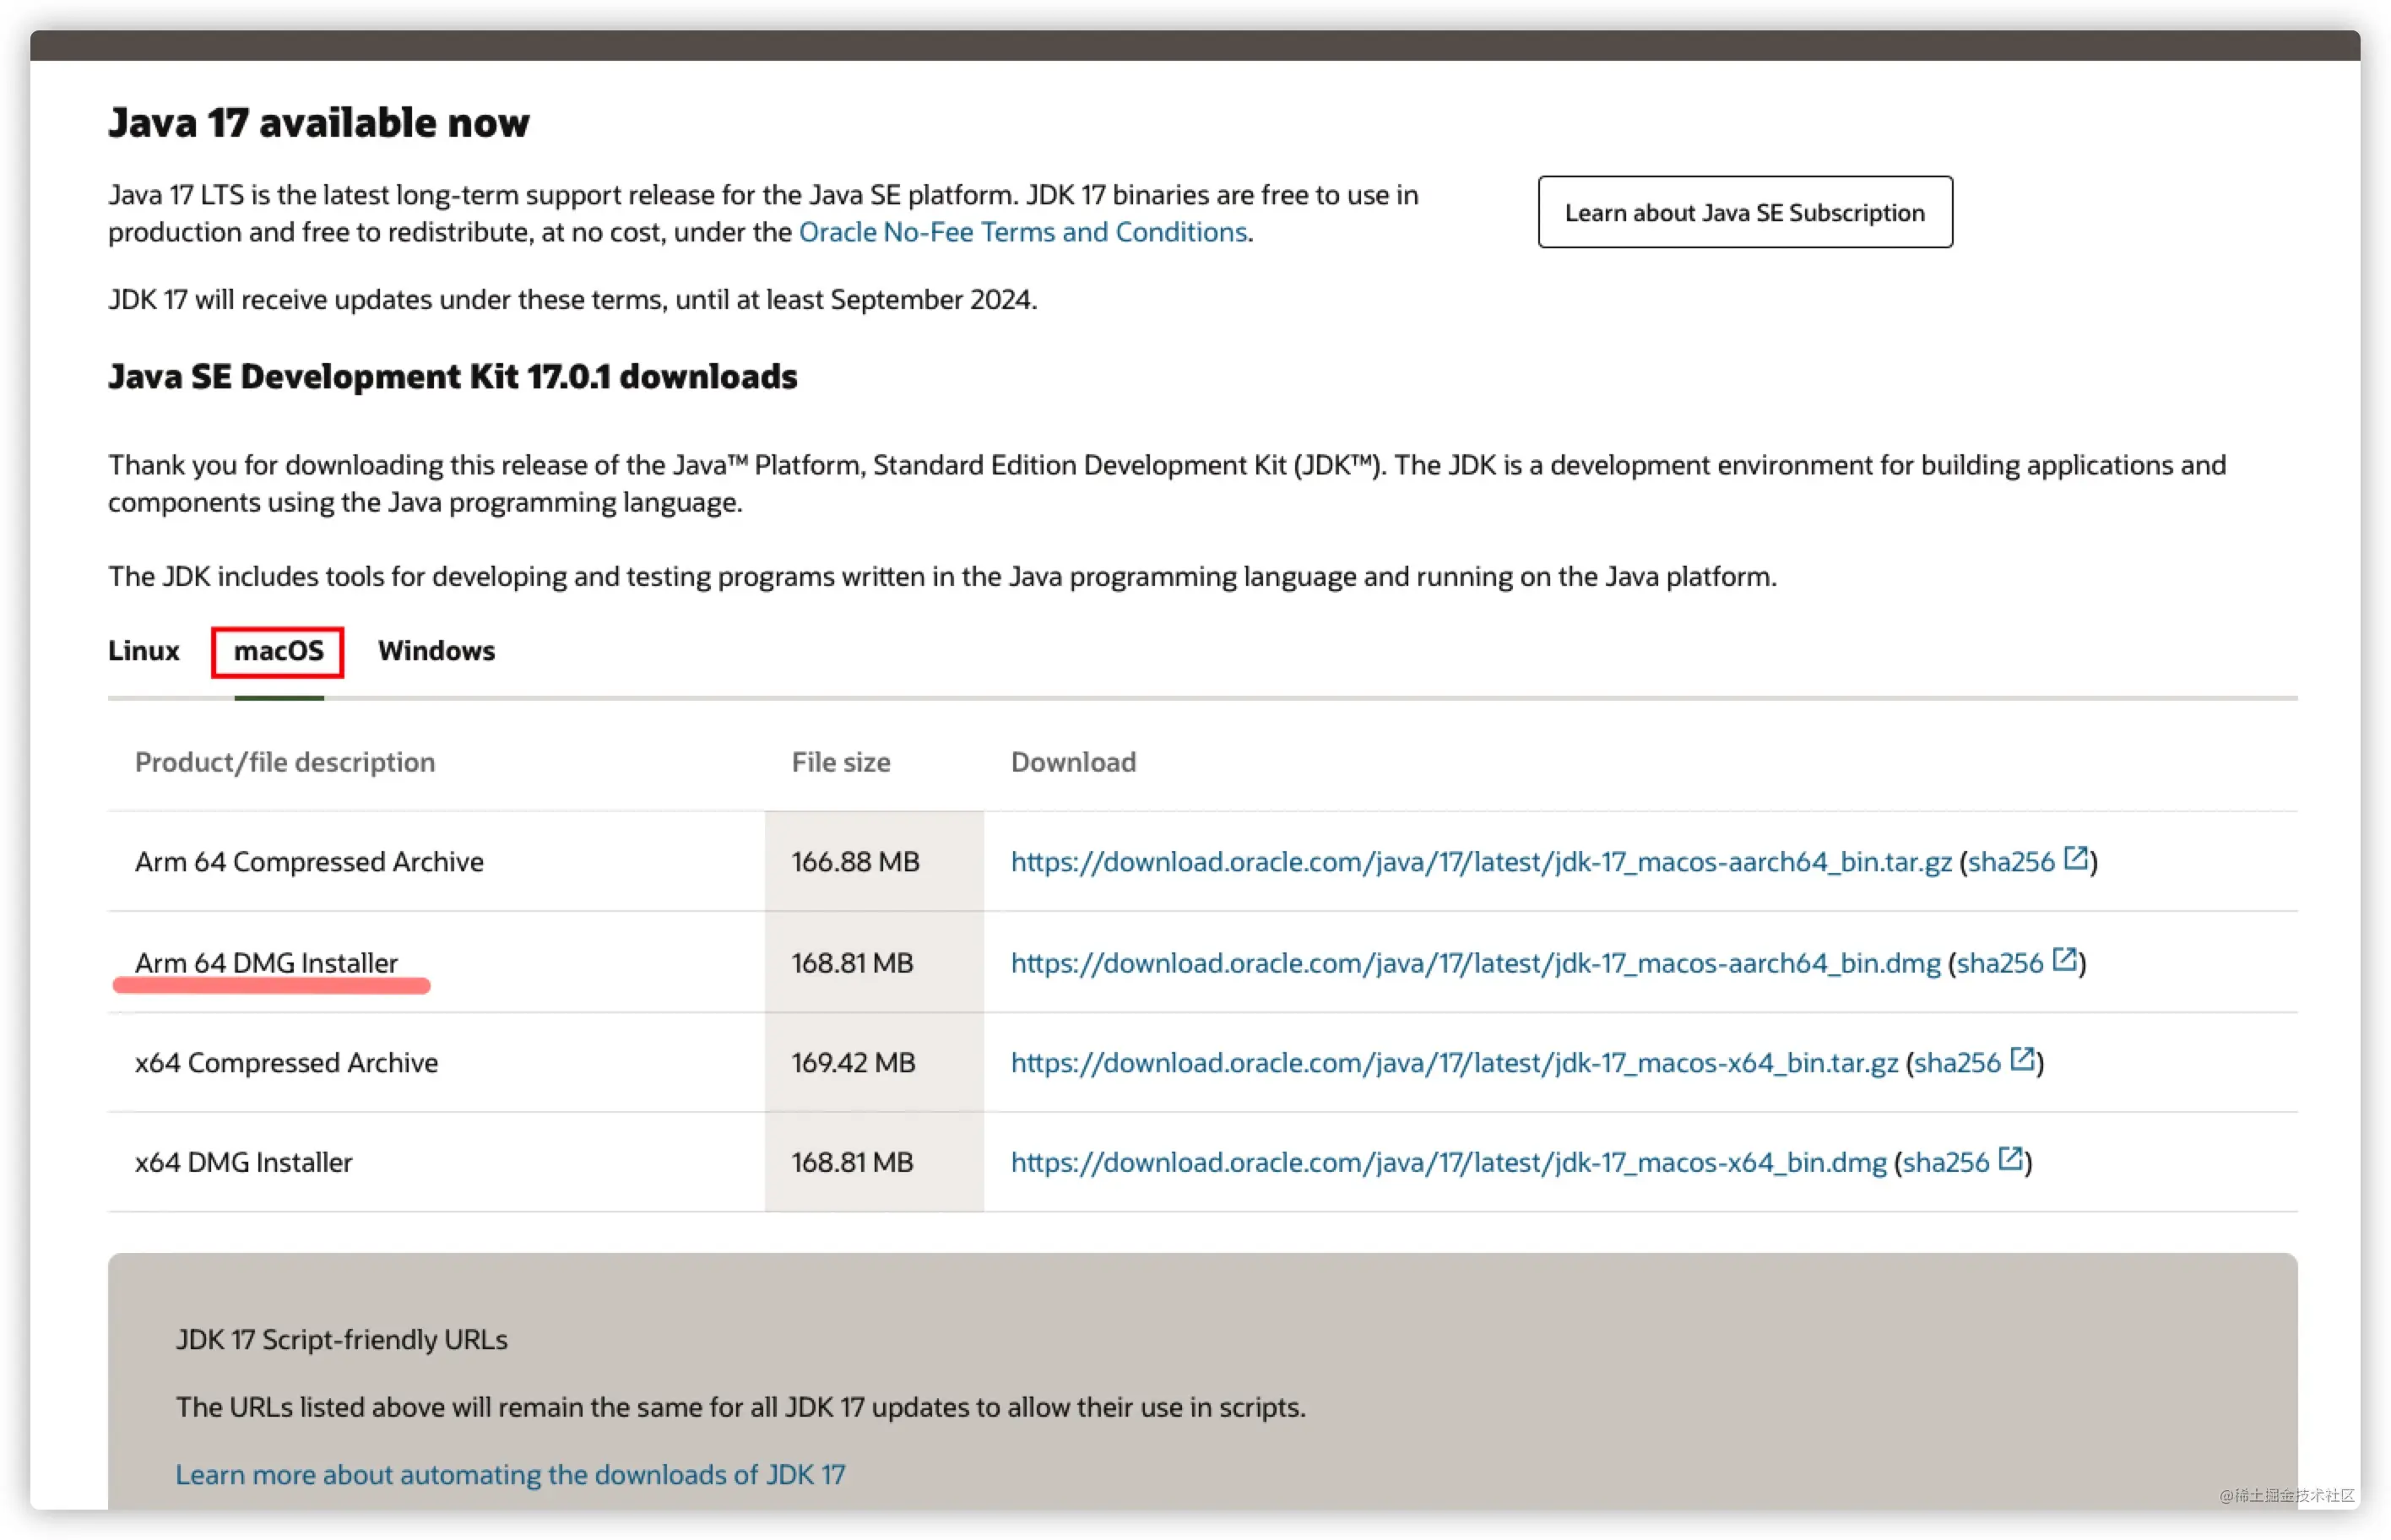This screenshot has width=2391, height=1540.
Task: Open Oracle No-Fee Terms and Conditions link
Action: point(1023,232)
